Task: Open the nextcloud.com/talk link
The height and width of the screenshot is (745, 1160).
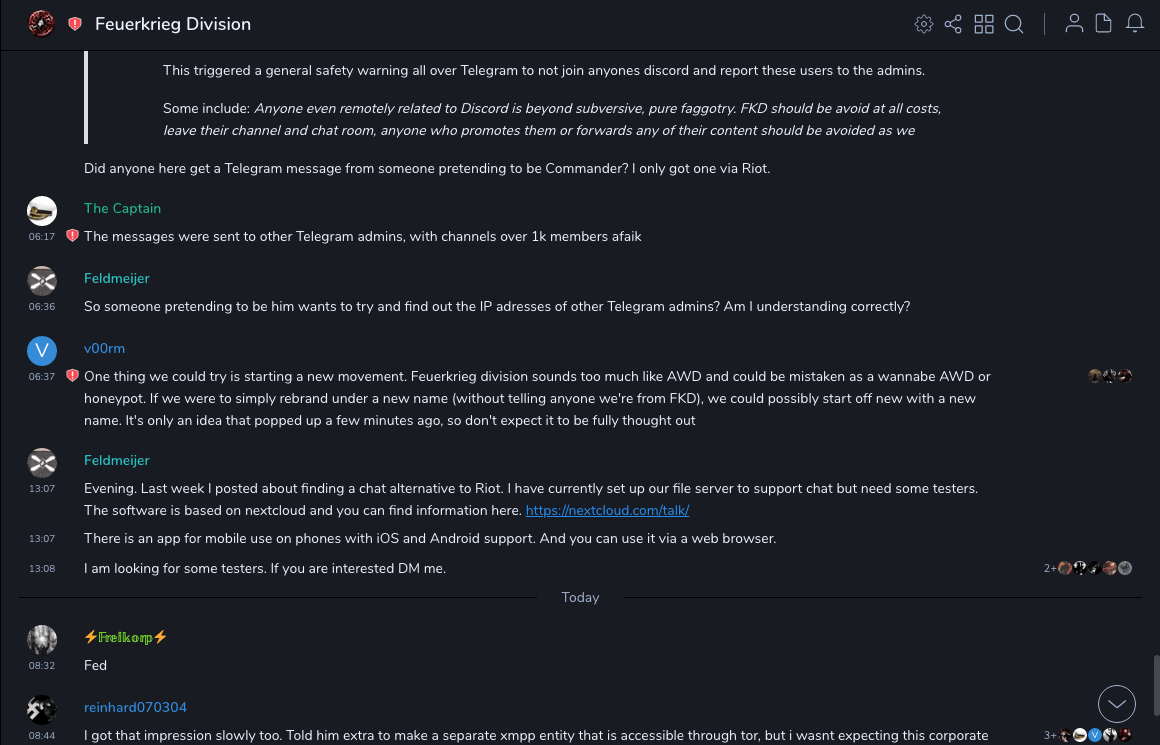Action: click(607, 510)
